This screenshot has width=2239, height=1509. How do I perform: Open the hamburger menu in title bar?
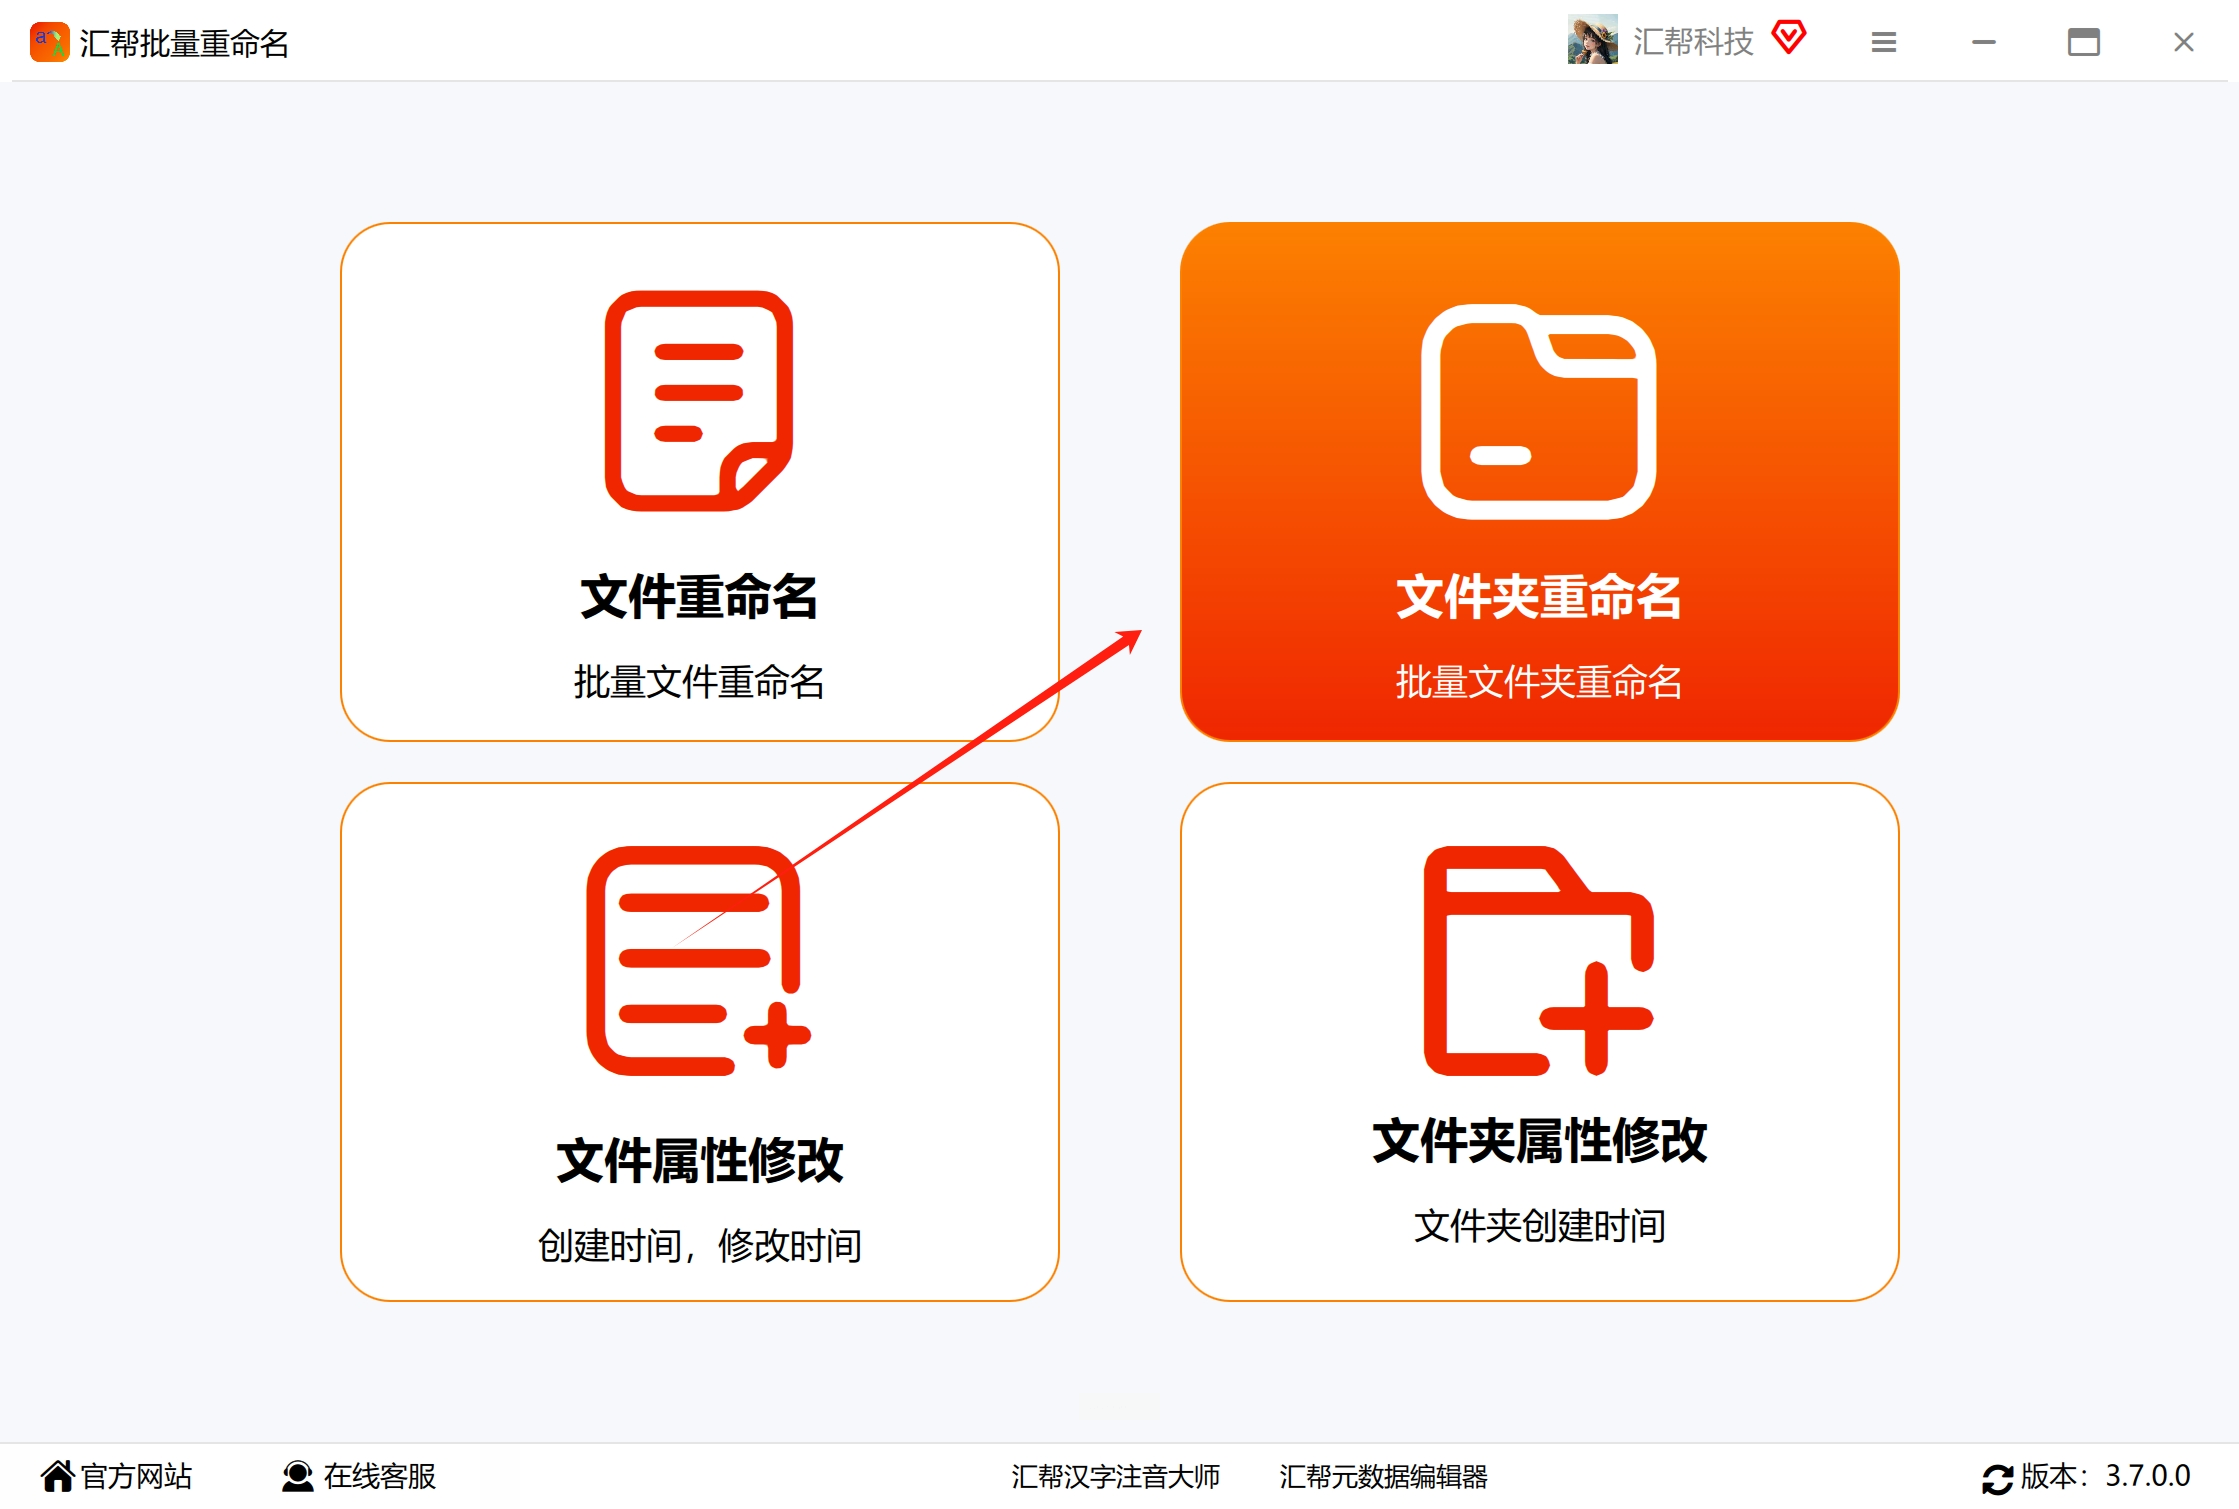(x=1884, y=42)
